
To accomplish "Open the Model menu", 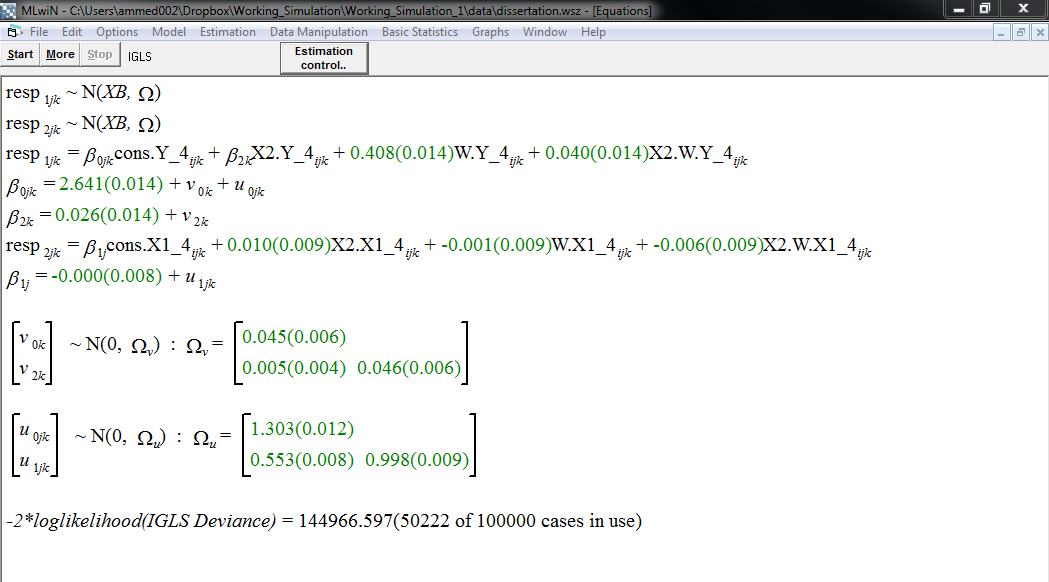I will (169, 32).
